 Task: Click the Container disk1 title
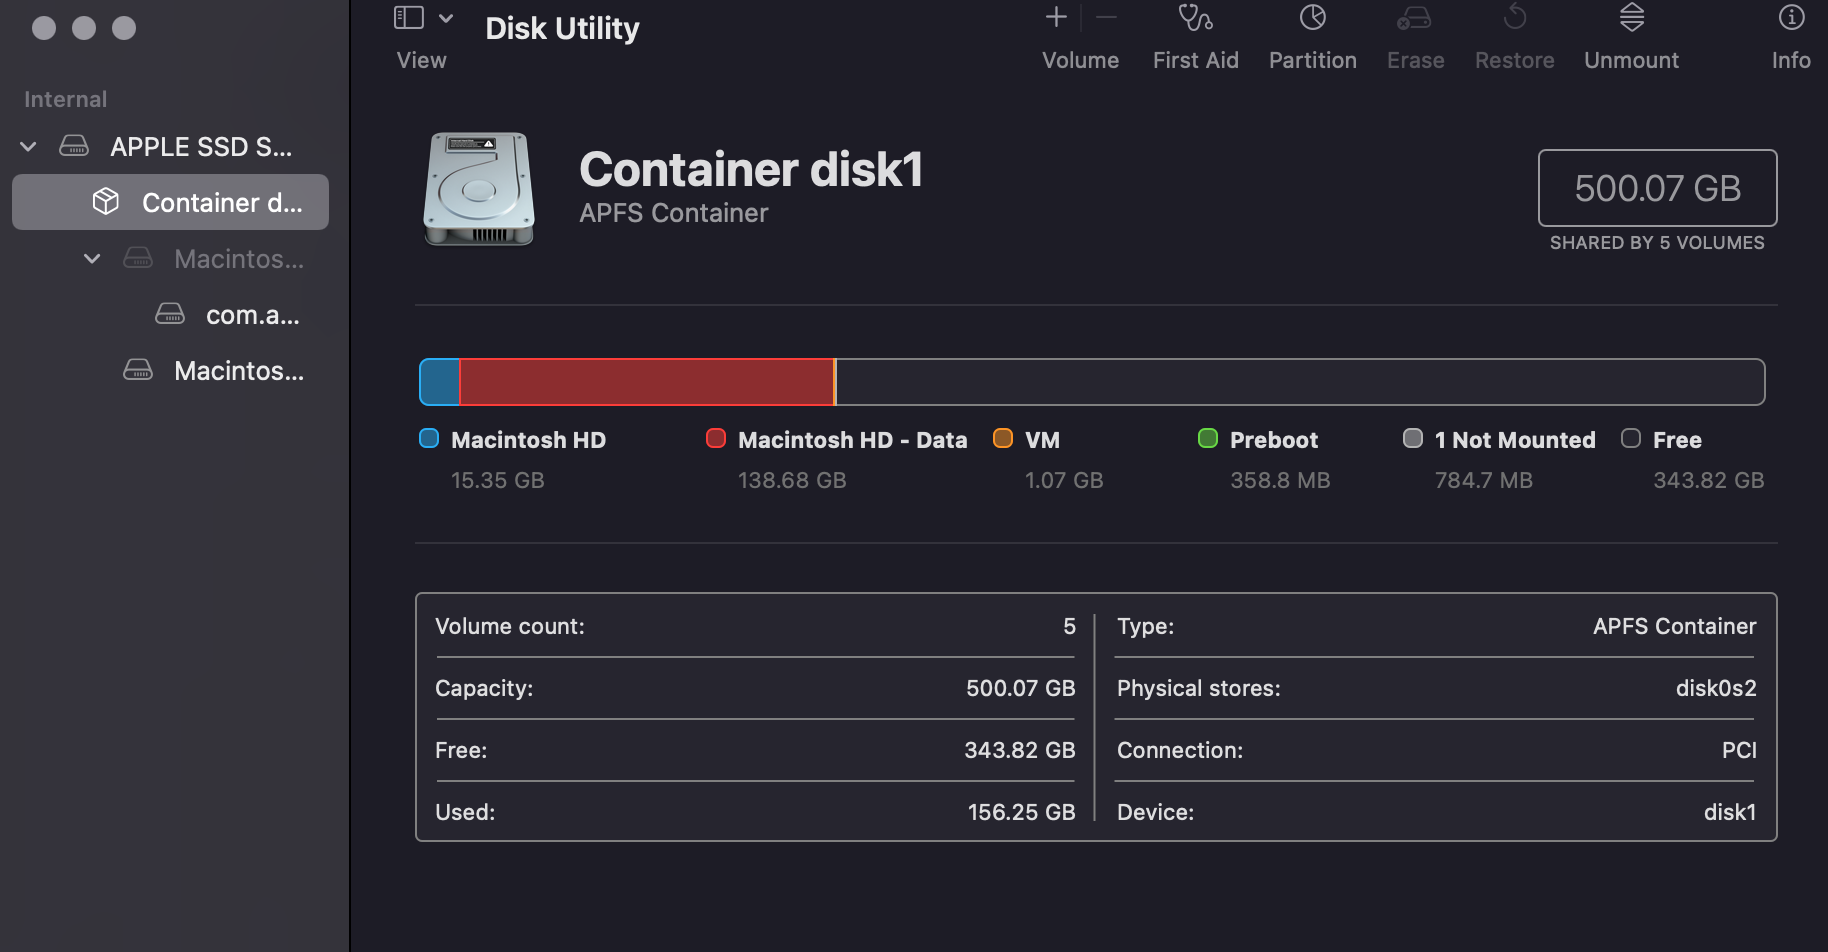(751, 169)
